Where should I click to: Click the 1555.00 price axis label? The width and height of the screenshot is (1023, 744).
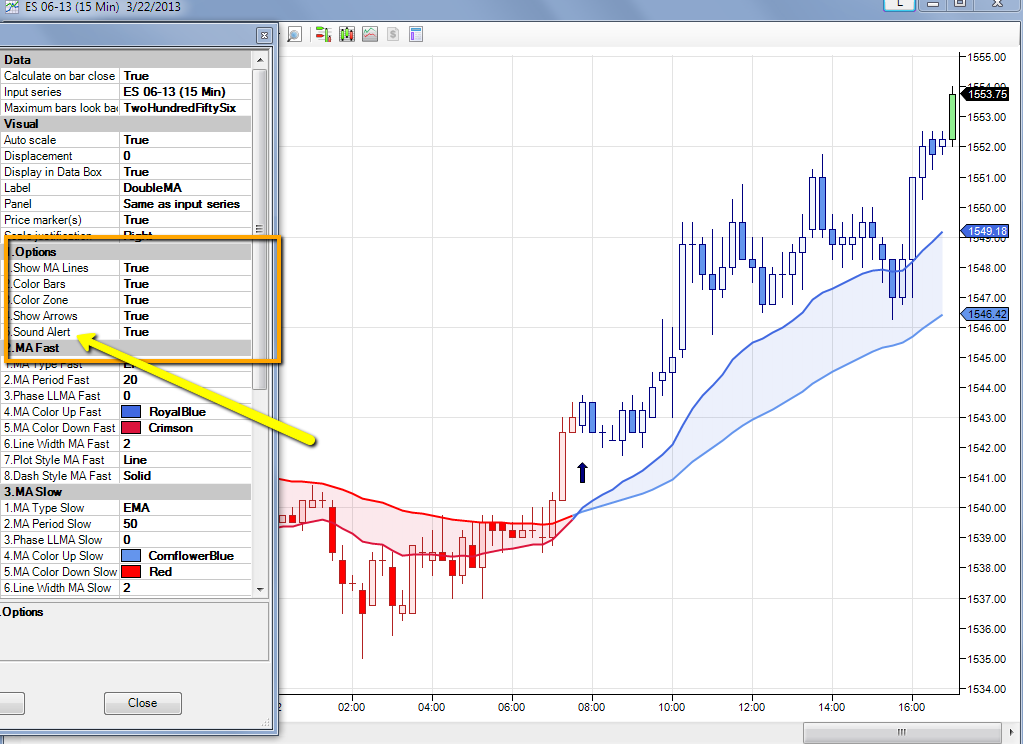click(x=986, y=57)
